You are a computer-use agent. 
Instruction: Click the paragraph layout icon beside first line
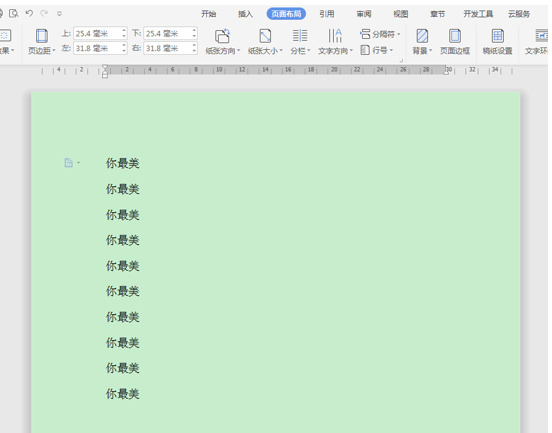69,163
